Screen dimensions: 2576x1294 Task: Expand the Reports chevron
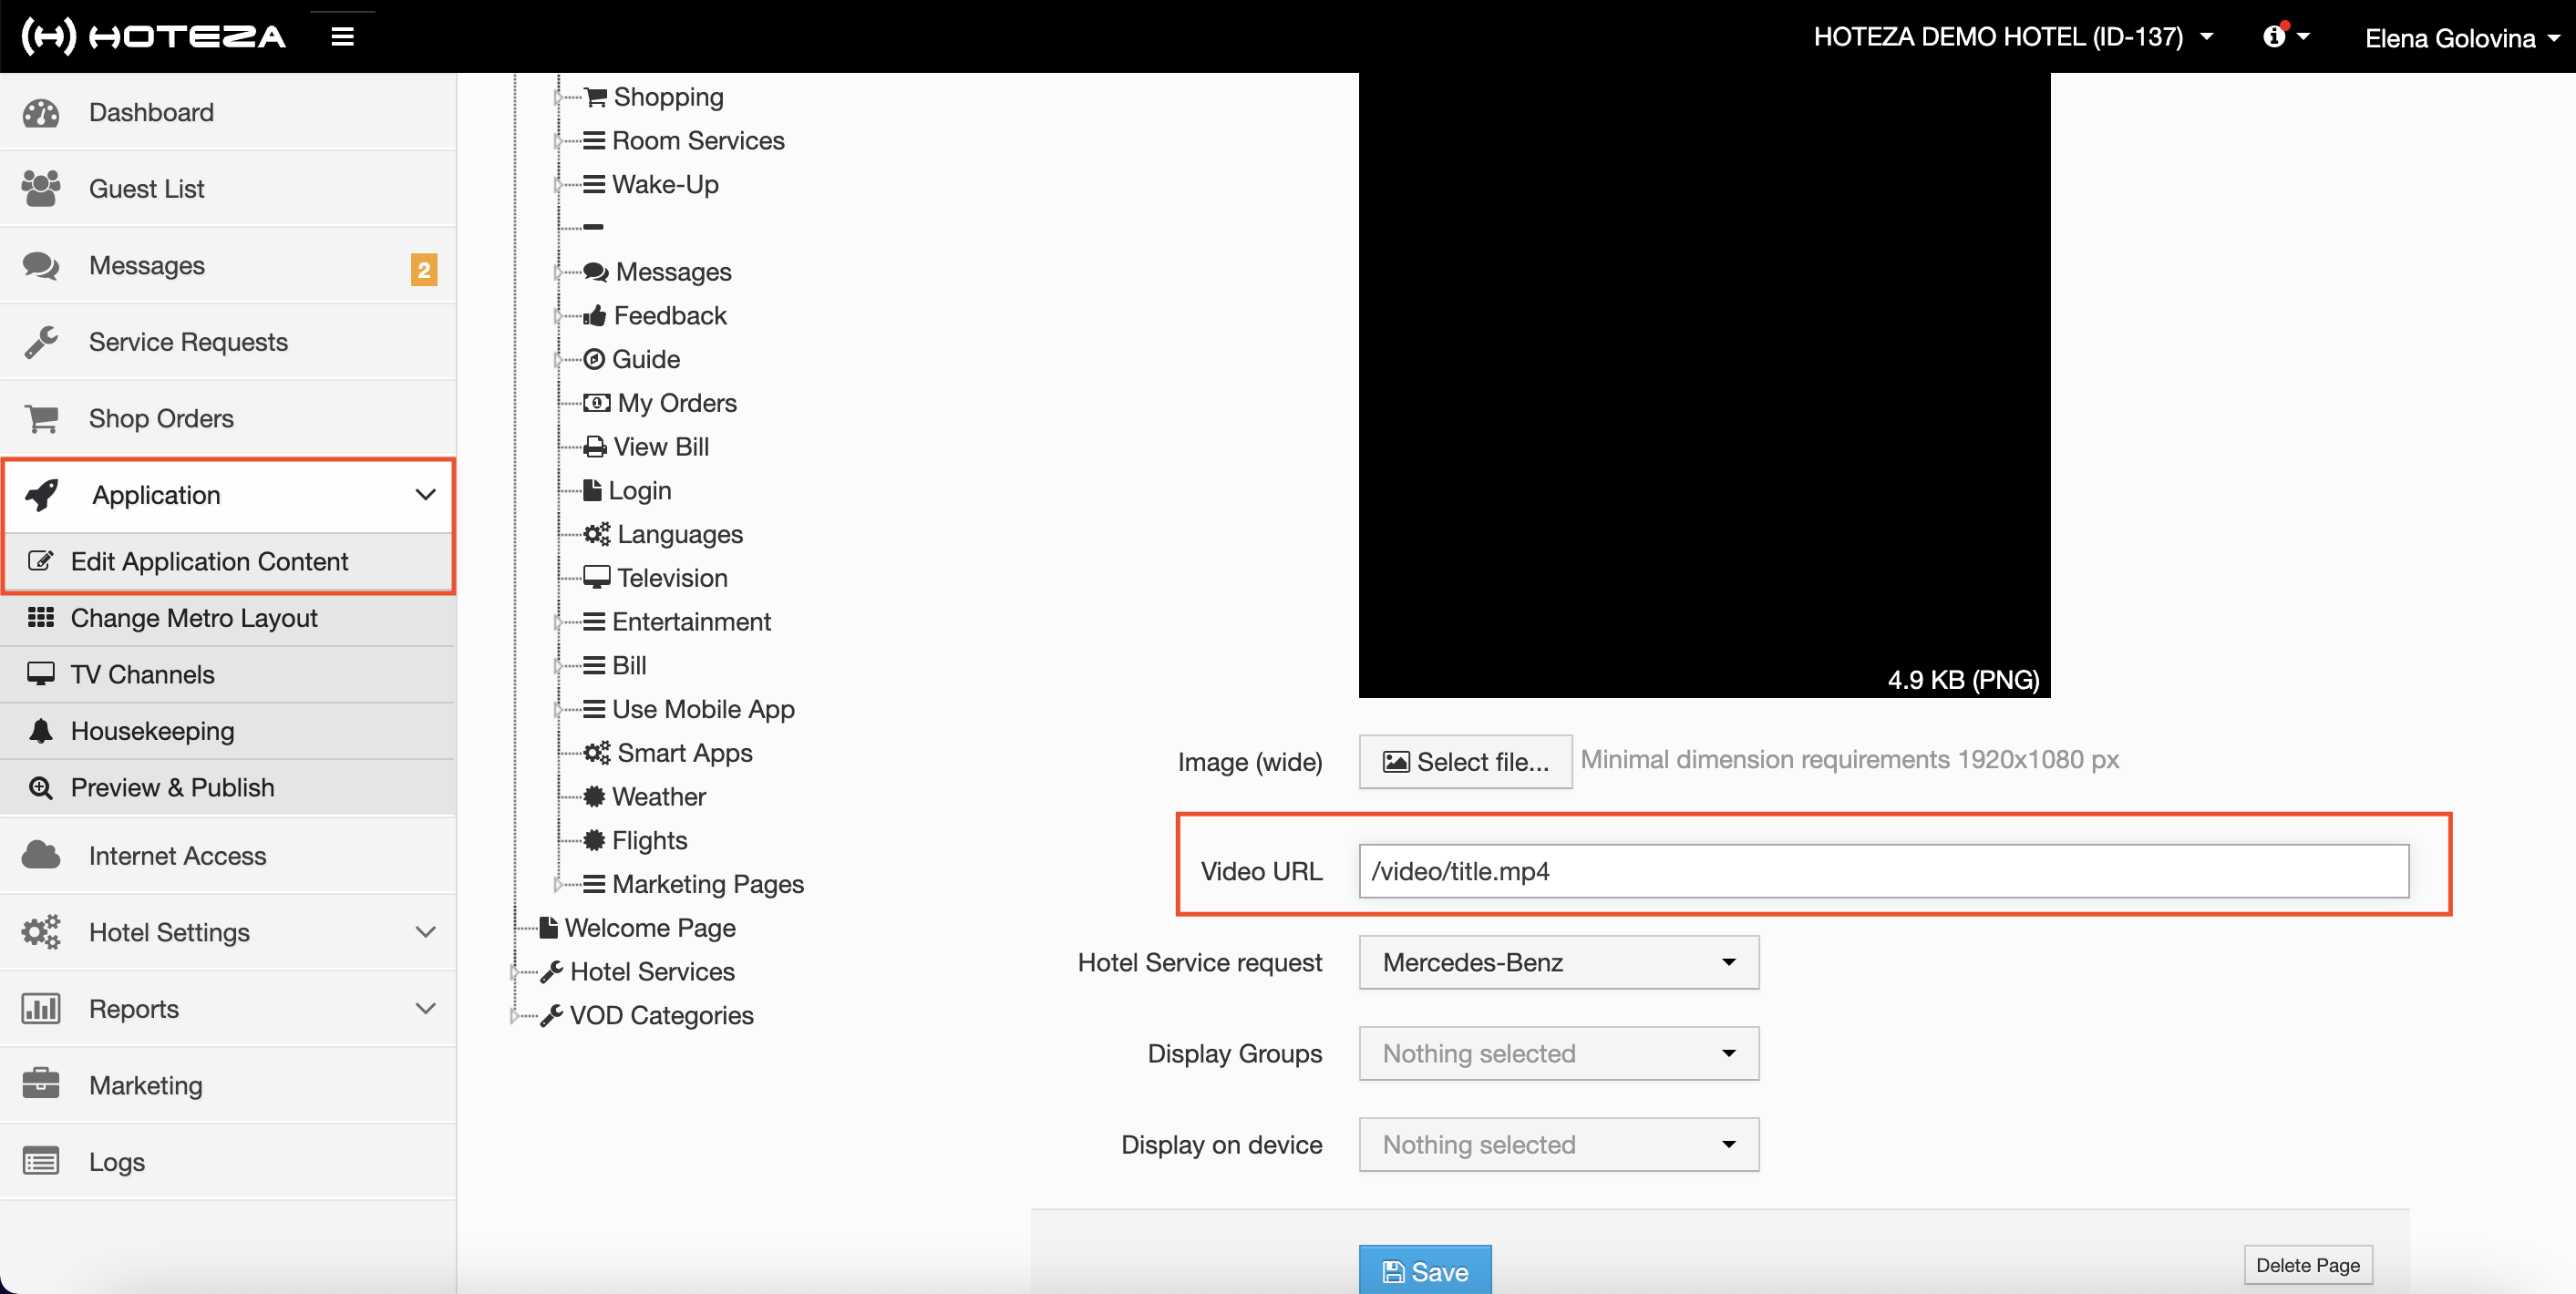pos(426,1008)
